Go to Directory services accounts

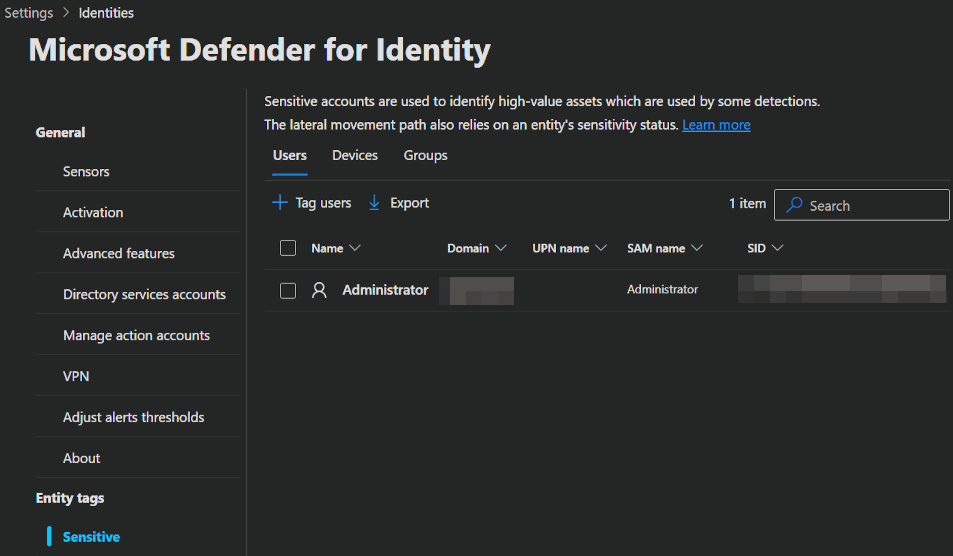point(144,295)
